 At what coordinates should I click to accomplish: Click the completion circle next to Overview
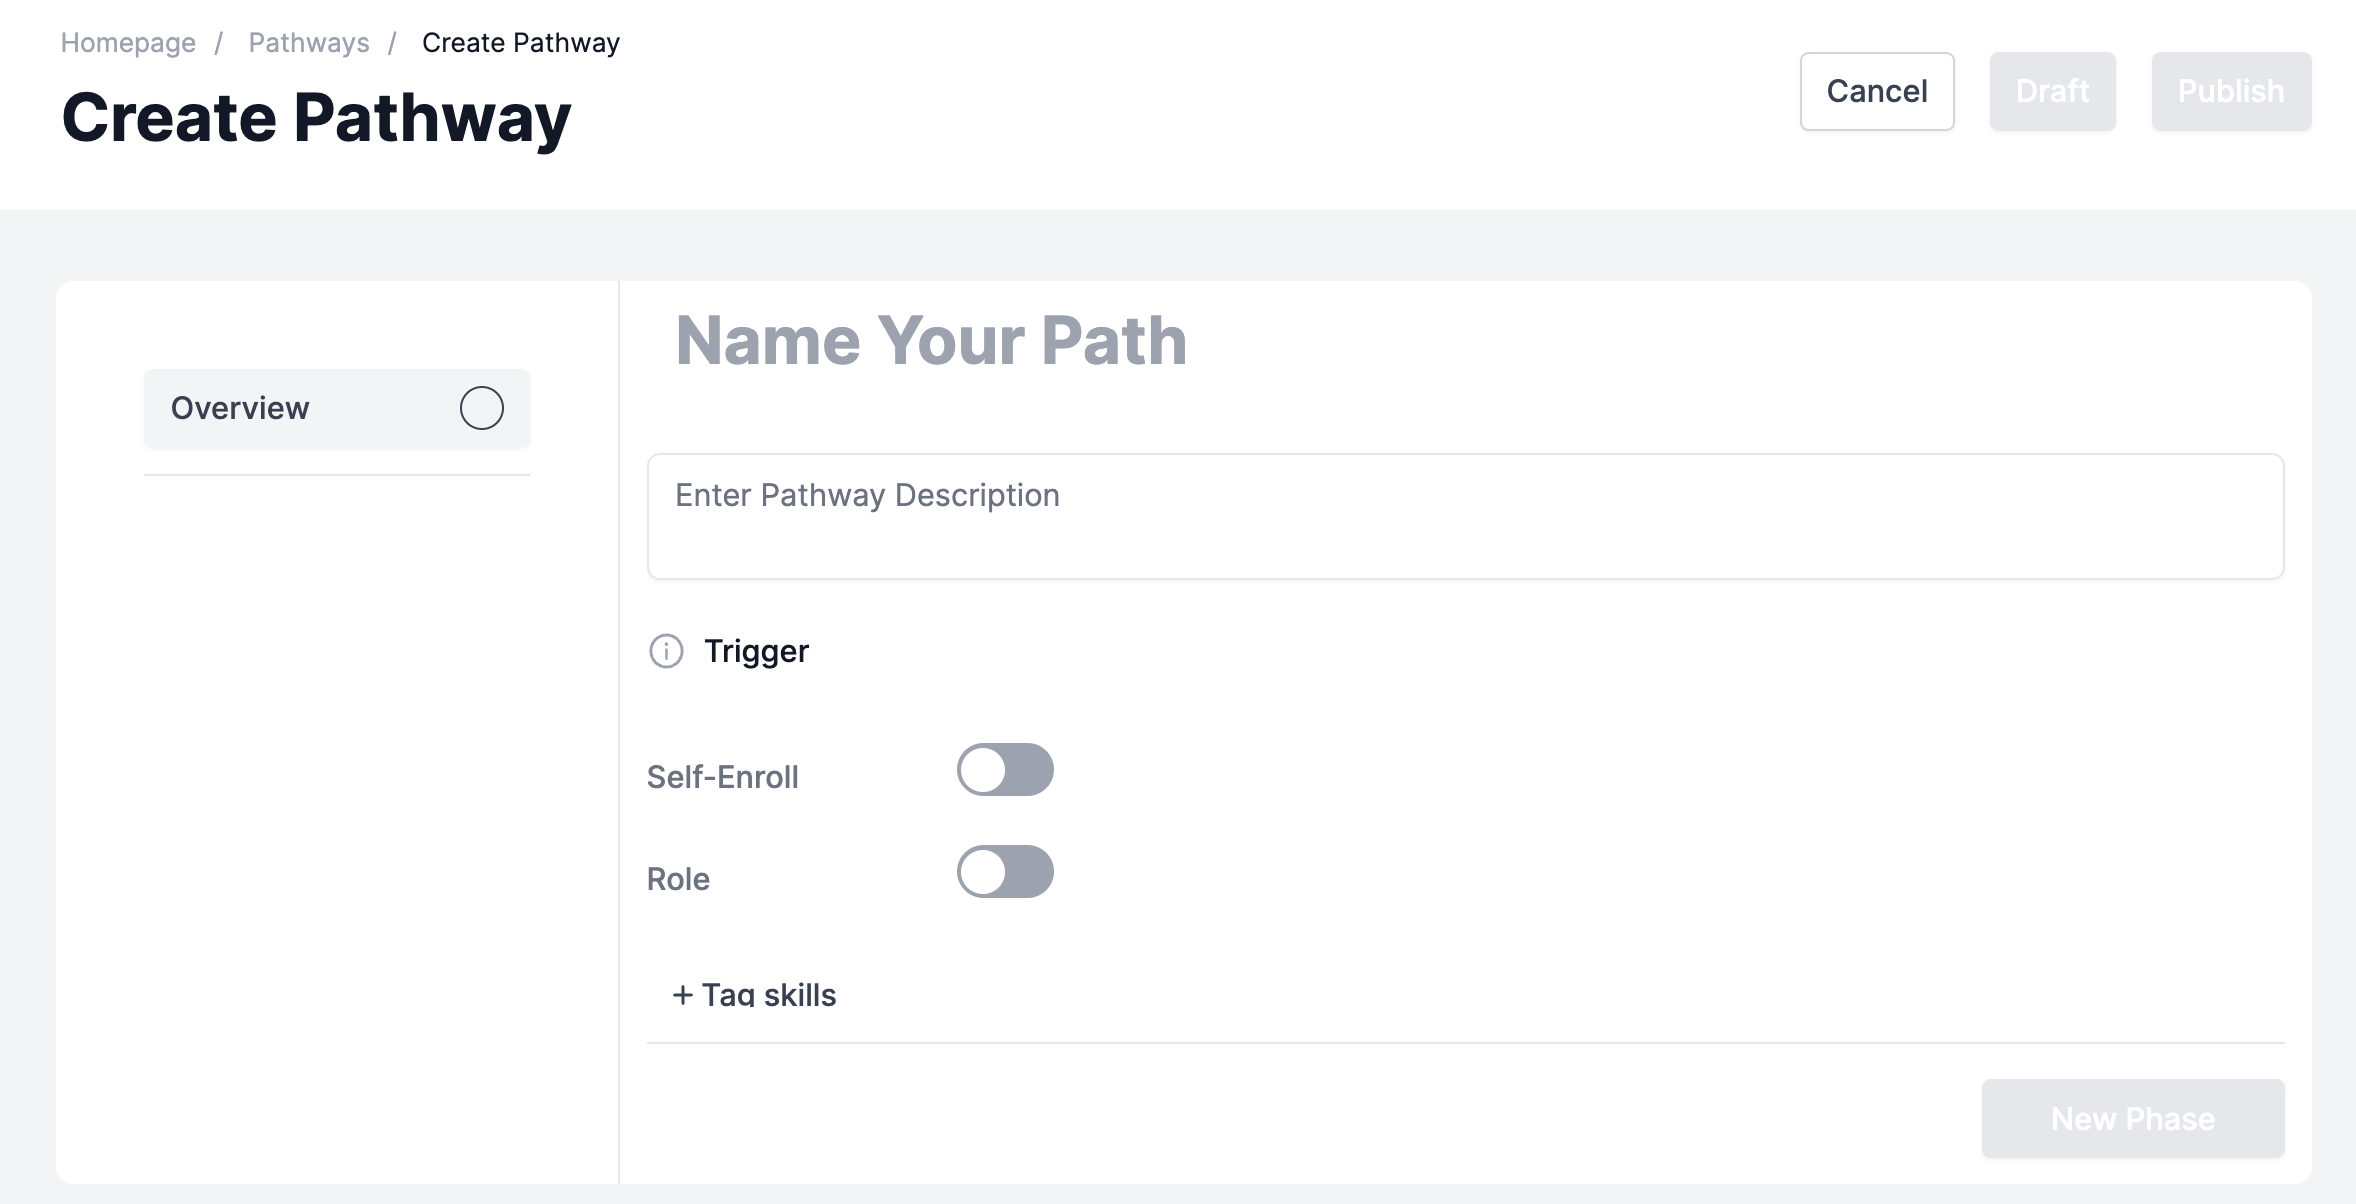point(481,407)
